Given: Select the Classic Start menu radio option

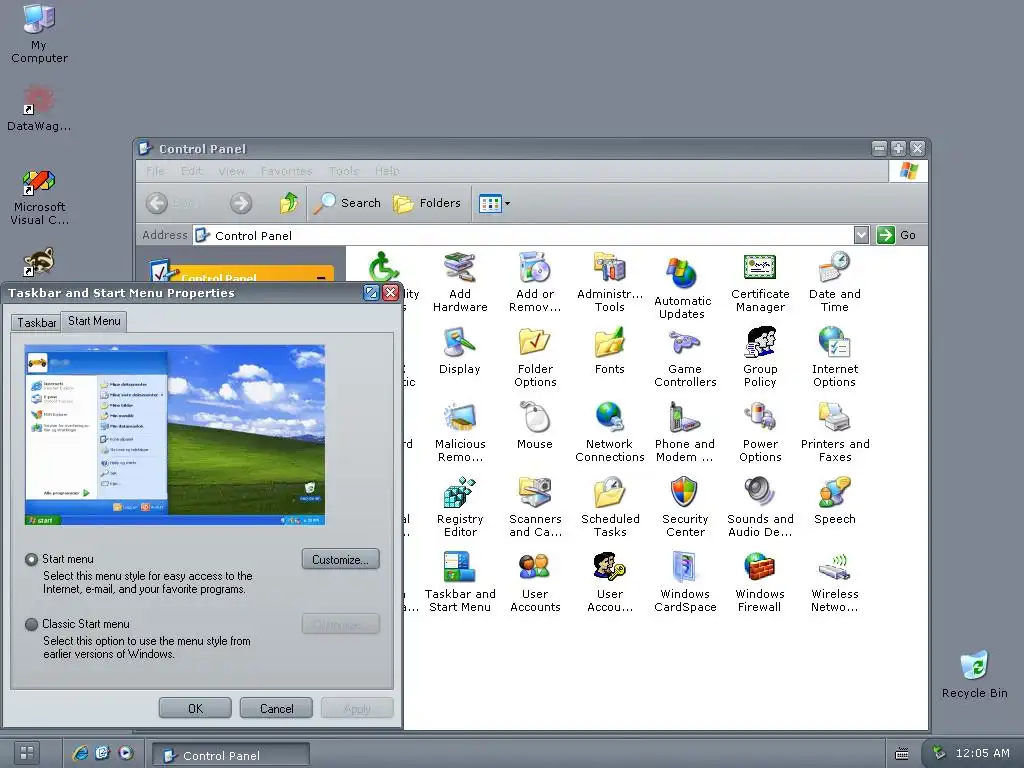Looking at the screenshot, I should (x=31, y=624).
